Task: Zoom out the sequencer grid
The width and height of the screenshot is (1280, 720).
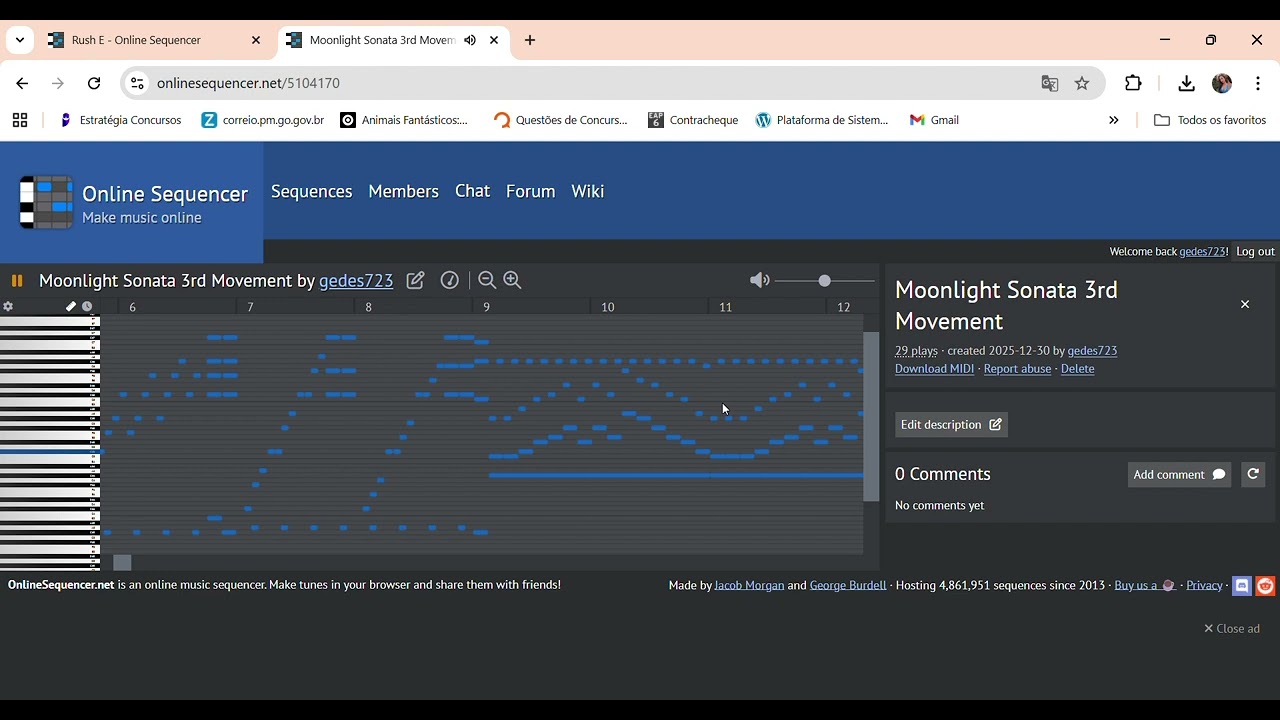Action: (487, 281)
